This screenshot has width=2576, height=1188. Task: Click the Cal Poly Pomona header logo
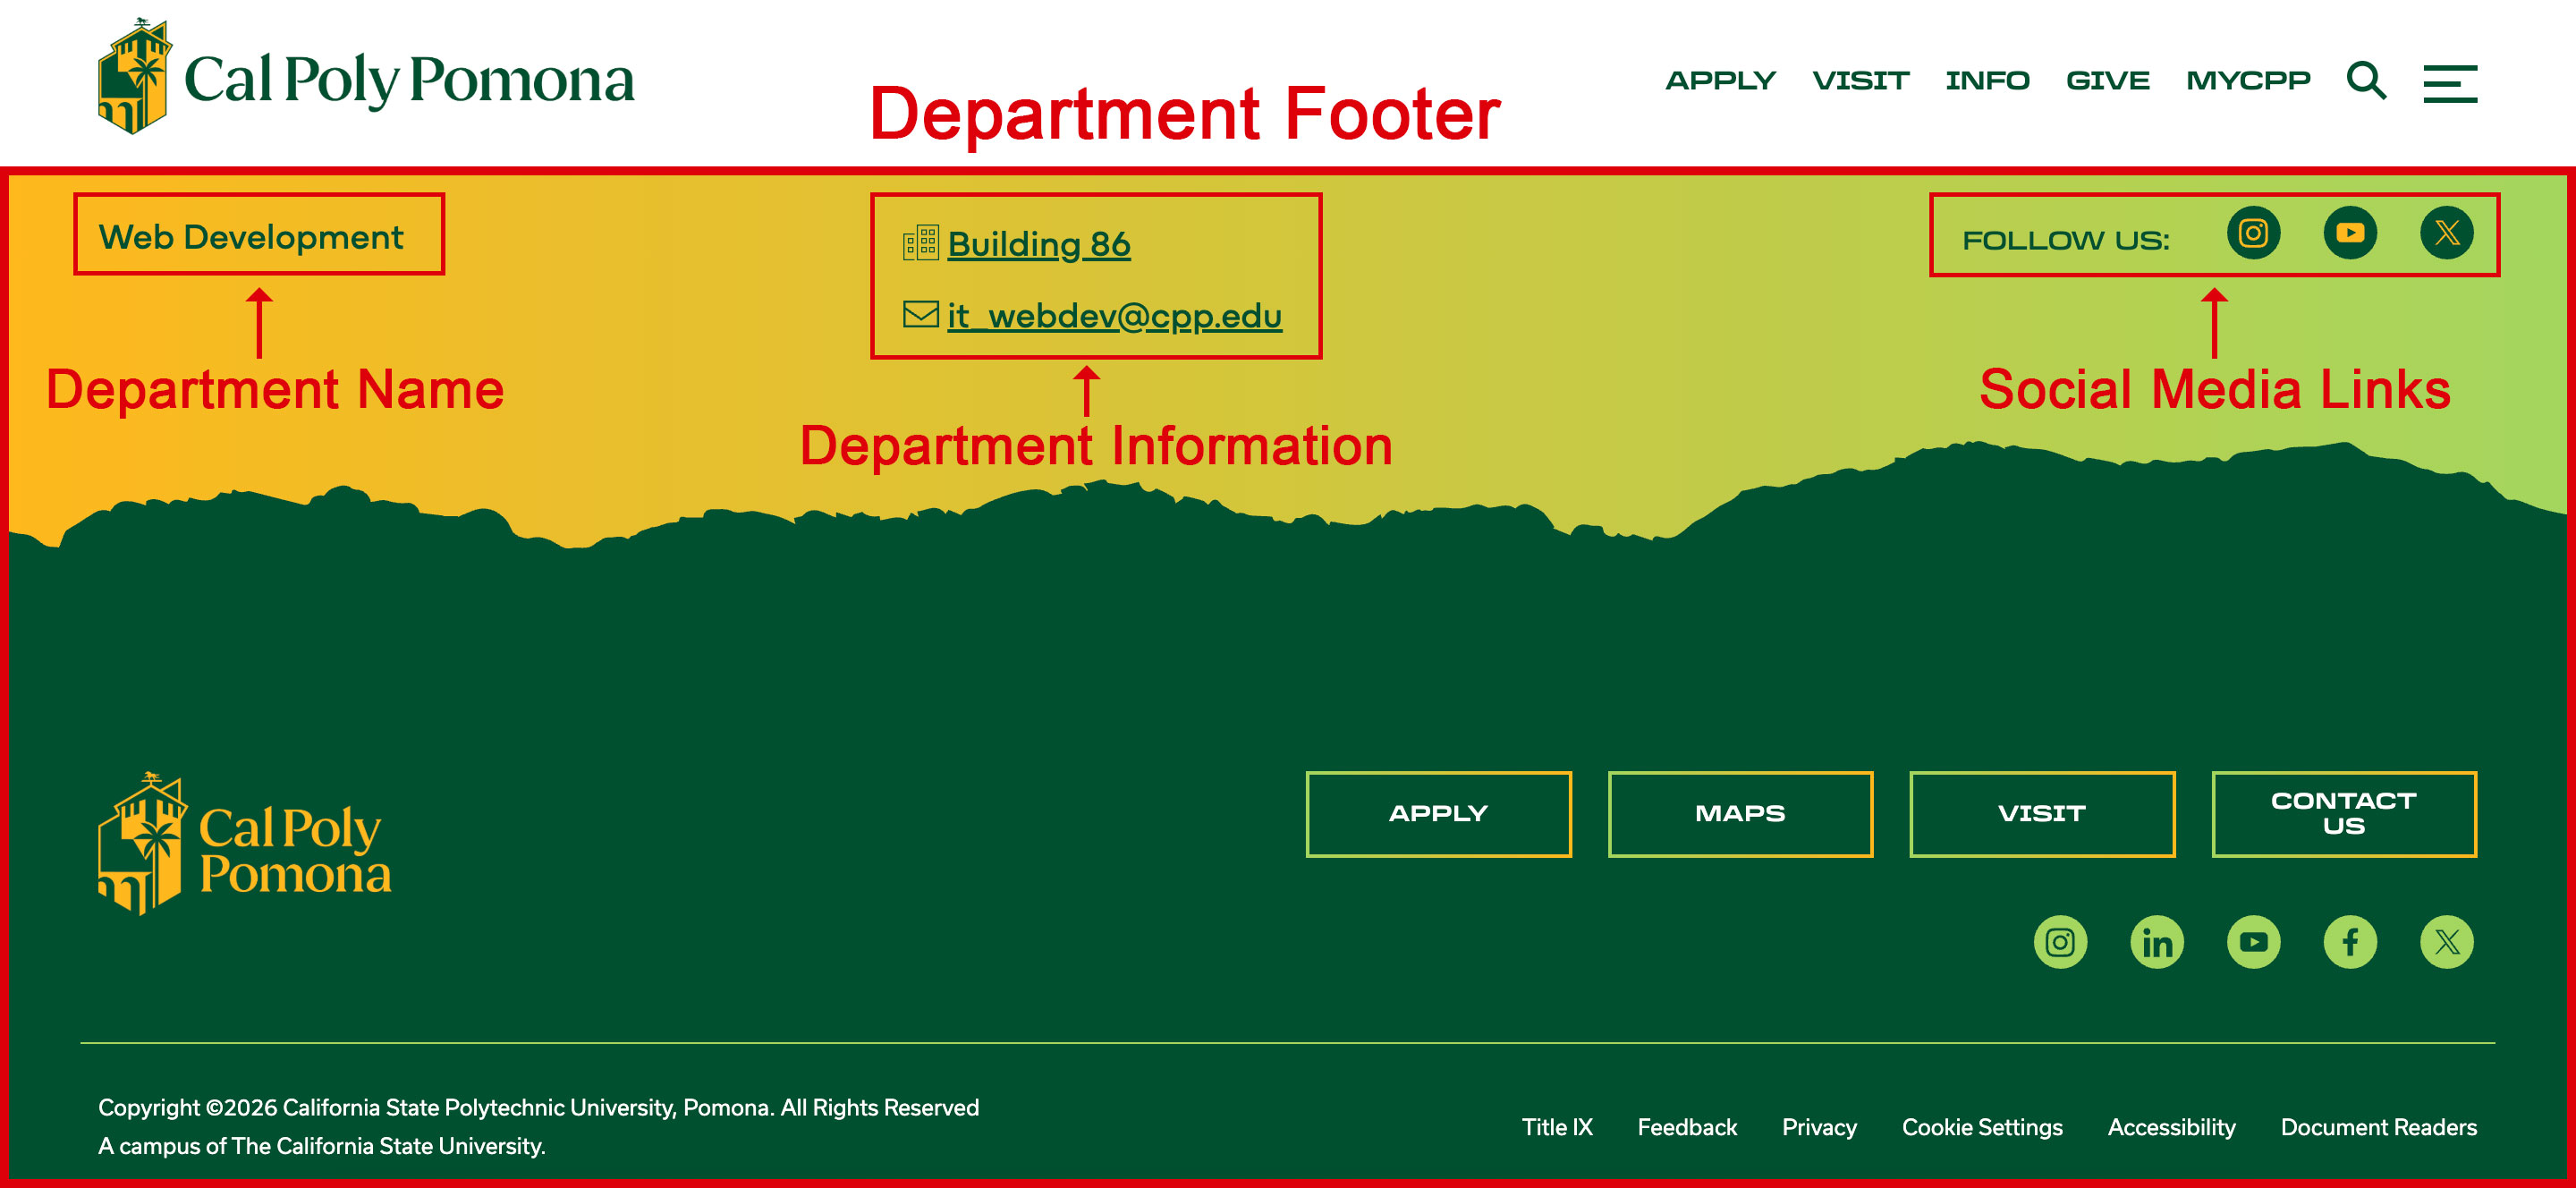[x=366, y=77]
